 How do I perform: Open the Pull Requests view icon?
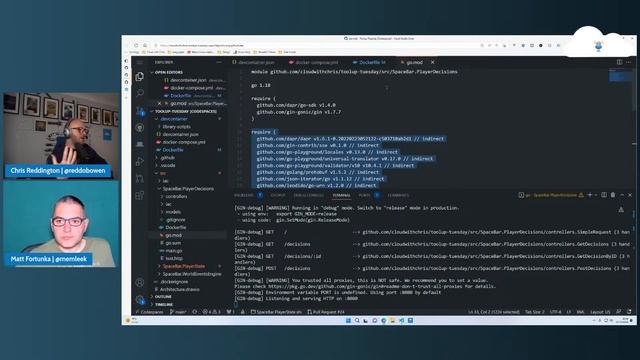[140, 178]
